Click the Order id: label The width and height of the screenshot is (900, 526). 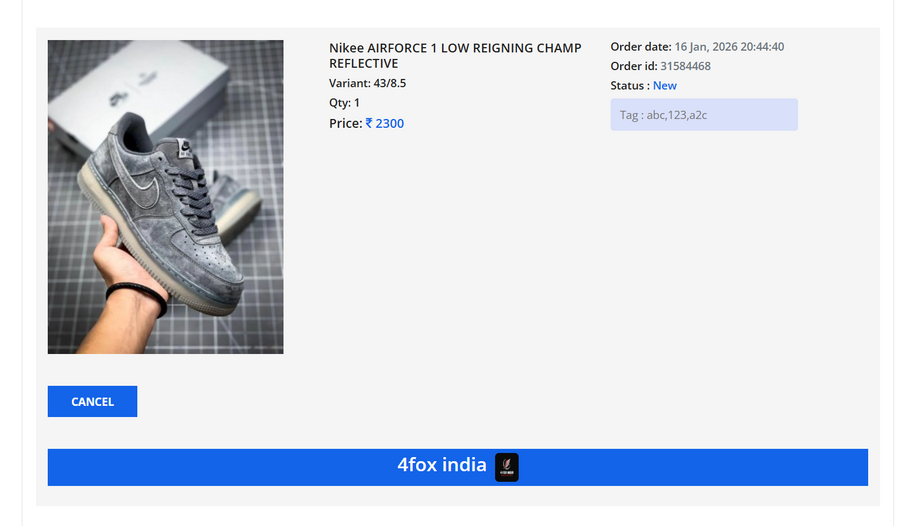[634, 66]
